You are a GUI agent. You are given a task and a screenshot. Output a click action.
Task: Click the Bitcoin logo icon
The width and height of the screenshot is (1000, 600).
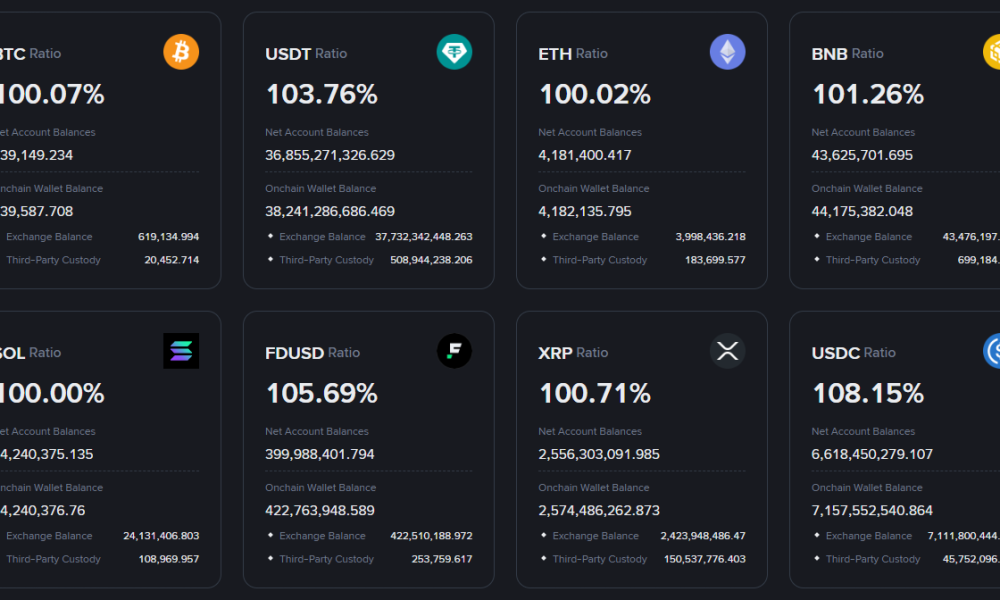[x=181, y=52]
